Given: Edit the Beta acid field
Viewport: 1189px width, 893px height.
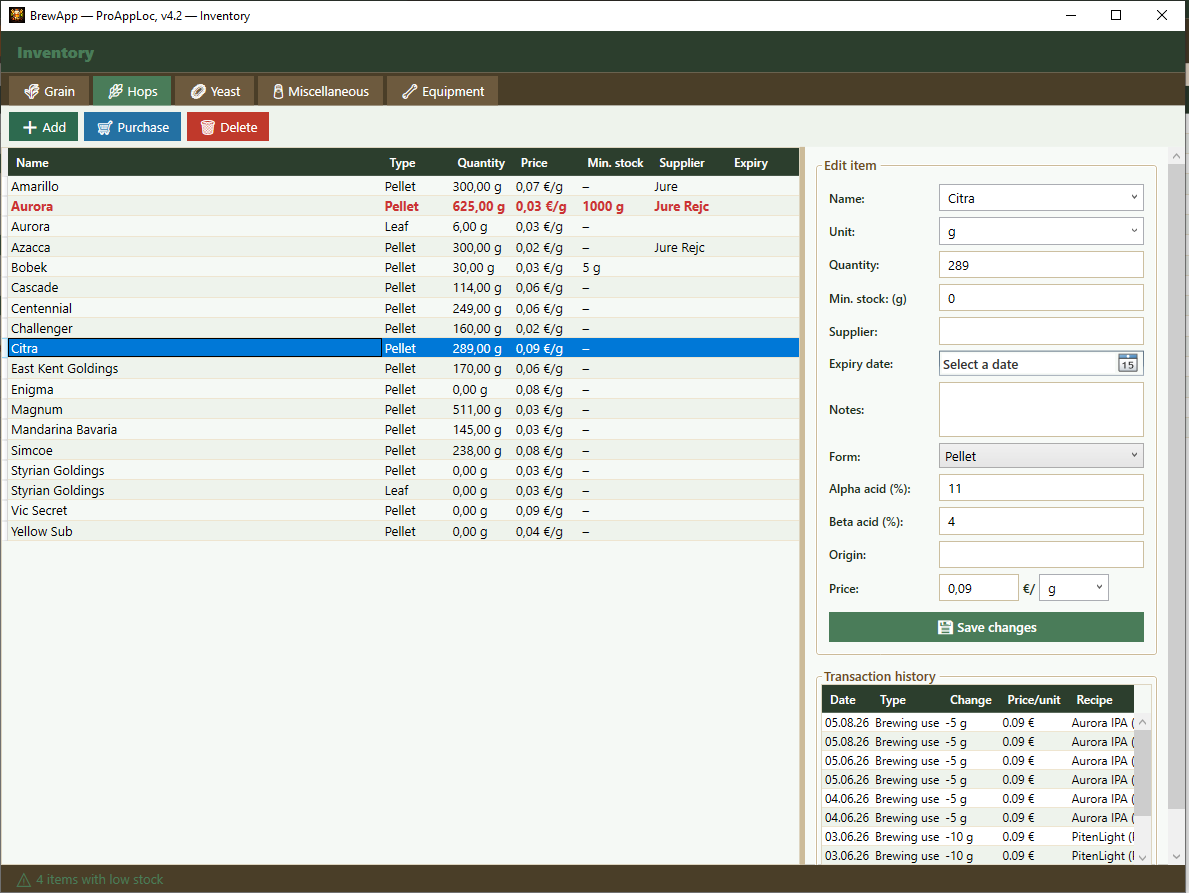Looking at the screenshot, I should (x=1040, y=522).
